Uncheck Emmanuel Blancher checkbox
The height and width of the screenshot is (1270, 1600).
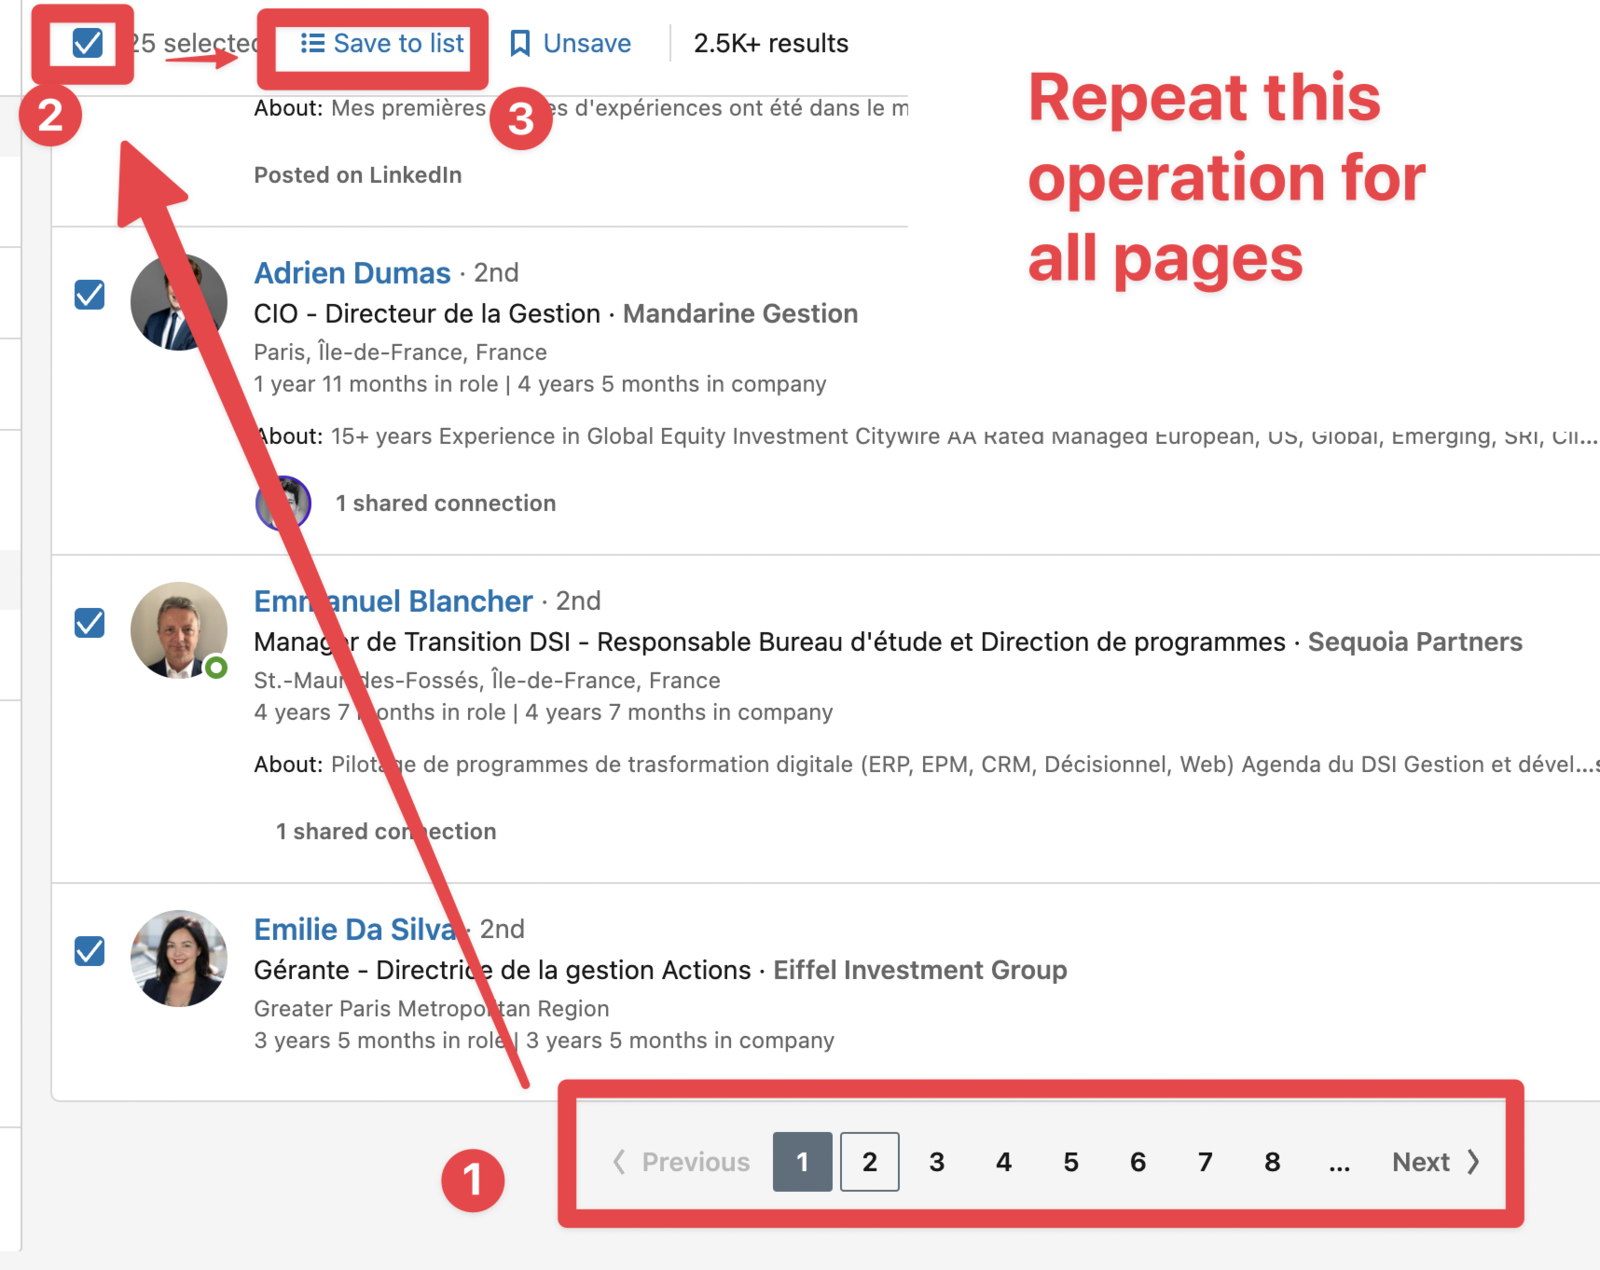(x=90, y=623)
